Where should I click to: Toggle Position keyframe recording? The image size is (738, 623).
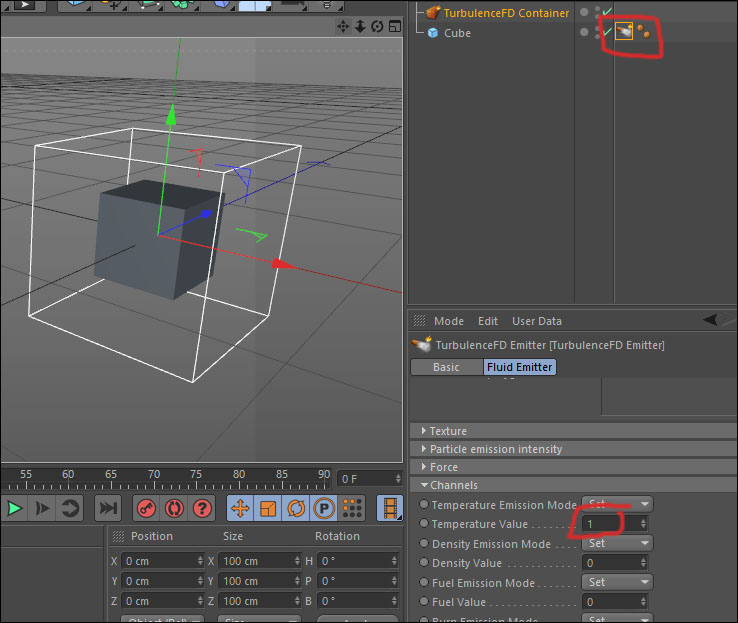(x=240, y=508)
